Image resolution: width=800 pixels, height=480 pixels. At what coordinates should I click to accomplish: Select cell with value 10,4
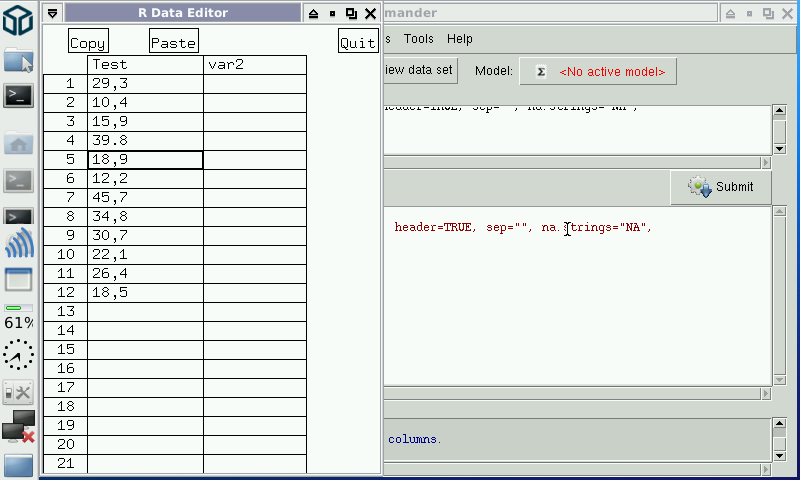(145, 103)
